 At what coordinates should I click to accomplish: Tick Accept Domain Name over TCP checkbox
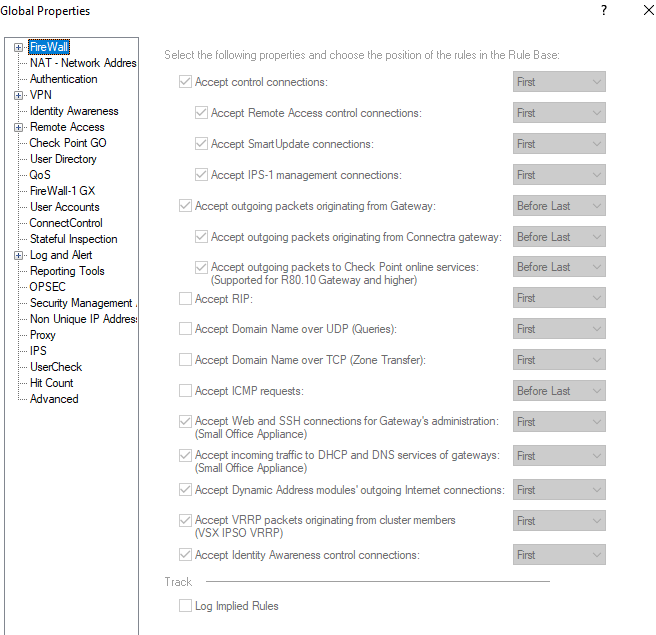tap(185, 360)
